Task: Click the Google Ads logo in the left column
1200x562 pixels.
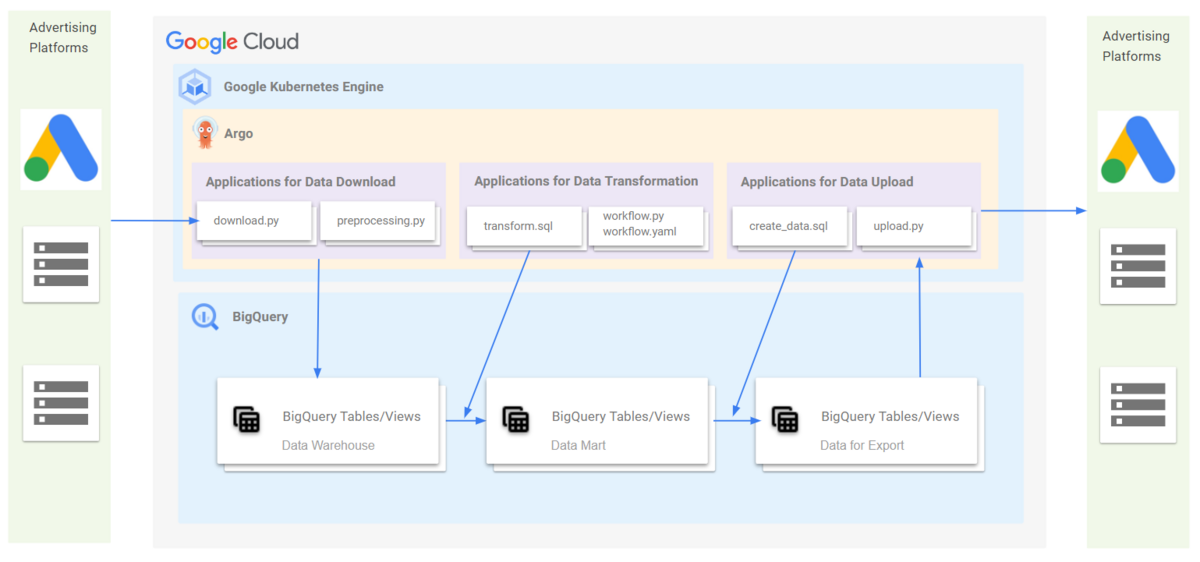Action: (x=61, y=149)
